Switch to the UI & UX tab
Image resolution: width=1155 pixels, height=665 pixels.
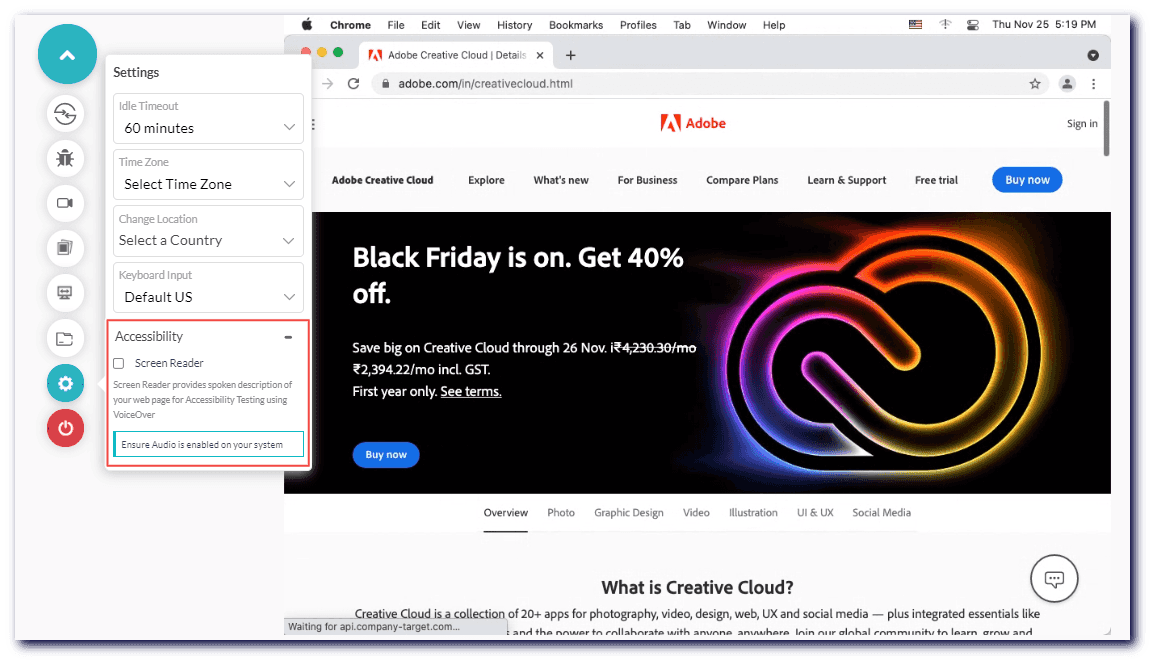click(815, 513)
